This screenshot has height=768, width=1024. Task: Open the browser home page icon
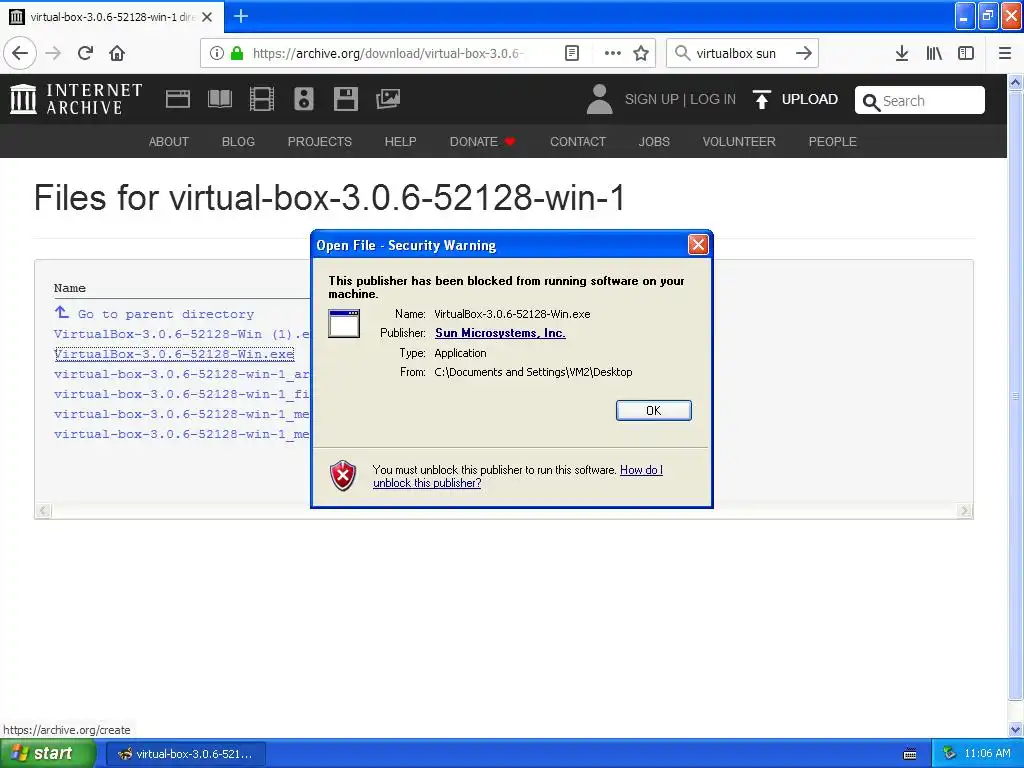pyautogui.click(x=117, y=53)
